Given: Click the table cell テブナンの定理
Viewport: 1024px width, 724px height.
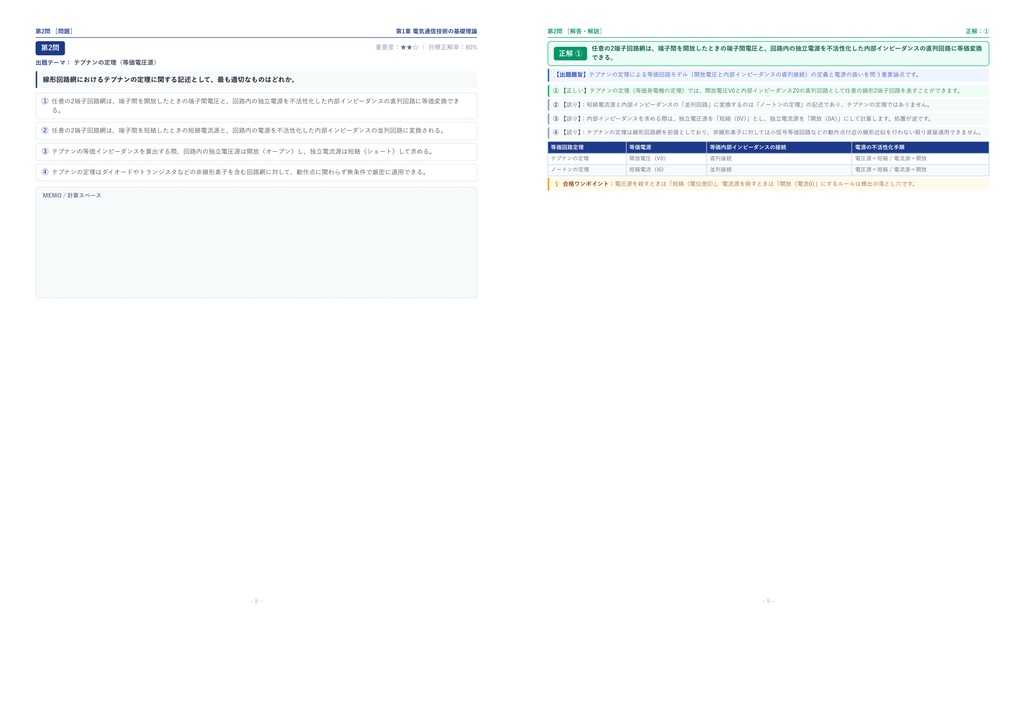Looking at the screenshot, I should [x=586, y=159].
